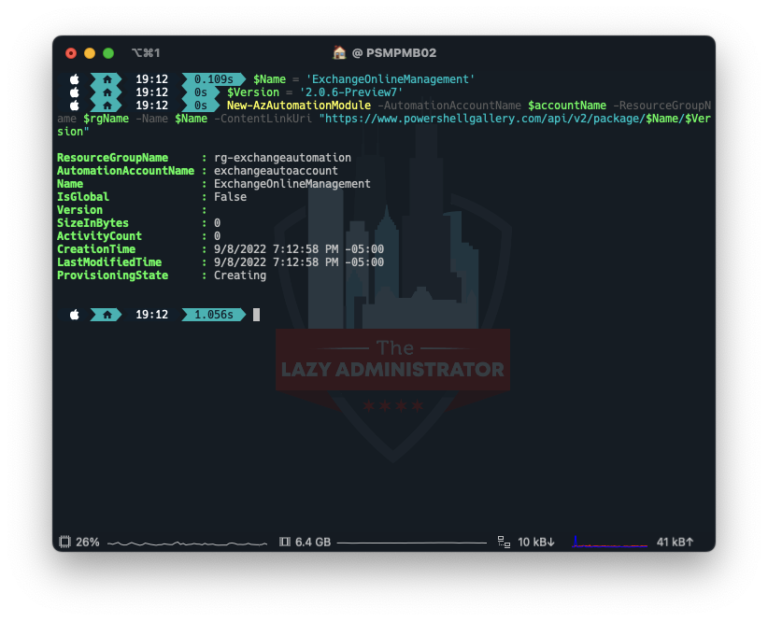768x621 pixels.
Task: Click the ProvisioningState property label
Action: (x=112, y=276)
